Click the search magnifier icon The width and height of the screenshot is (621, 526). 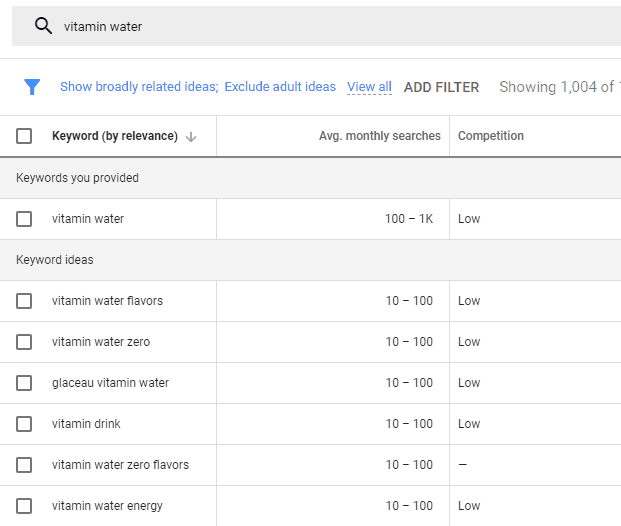point(43,26)
